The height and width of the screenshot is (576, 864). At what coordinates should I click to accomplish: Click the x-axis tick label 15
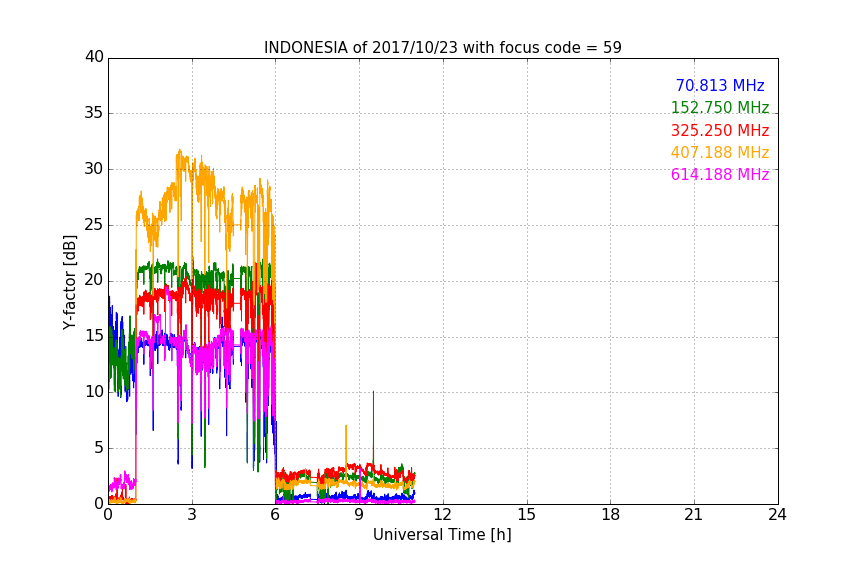[526, 515]
